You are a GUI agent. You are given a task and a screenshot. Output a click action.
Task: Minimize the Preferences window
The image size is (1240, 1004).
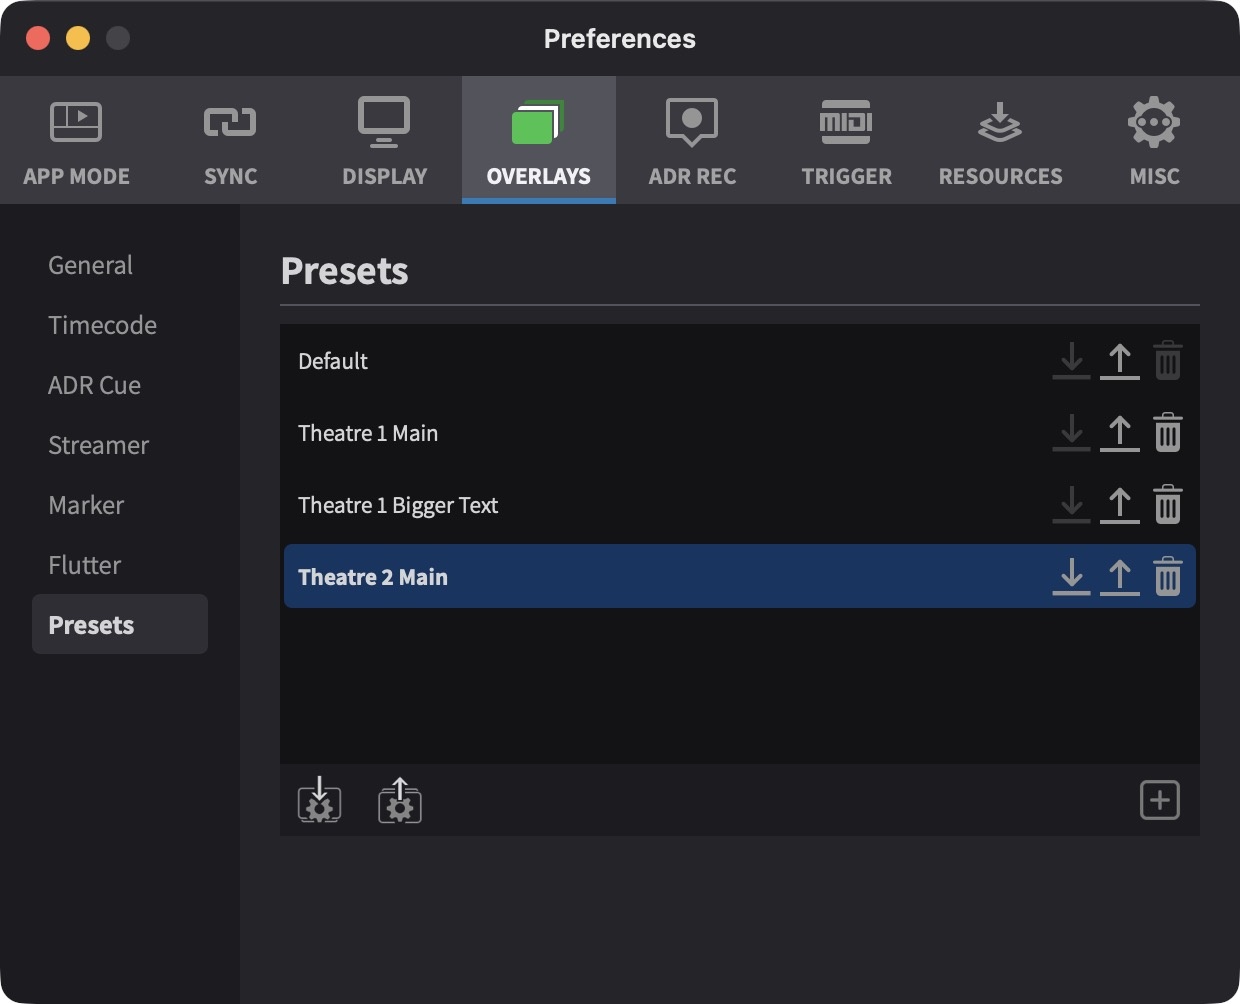pos(78,38)
